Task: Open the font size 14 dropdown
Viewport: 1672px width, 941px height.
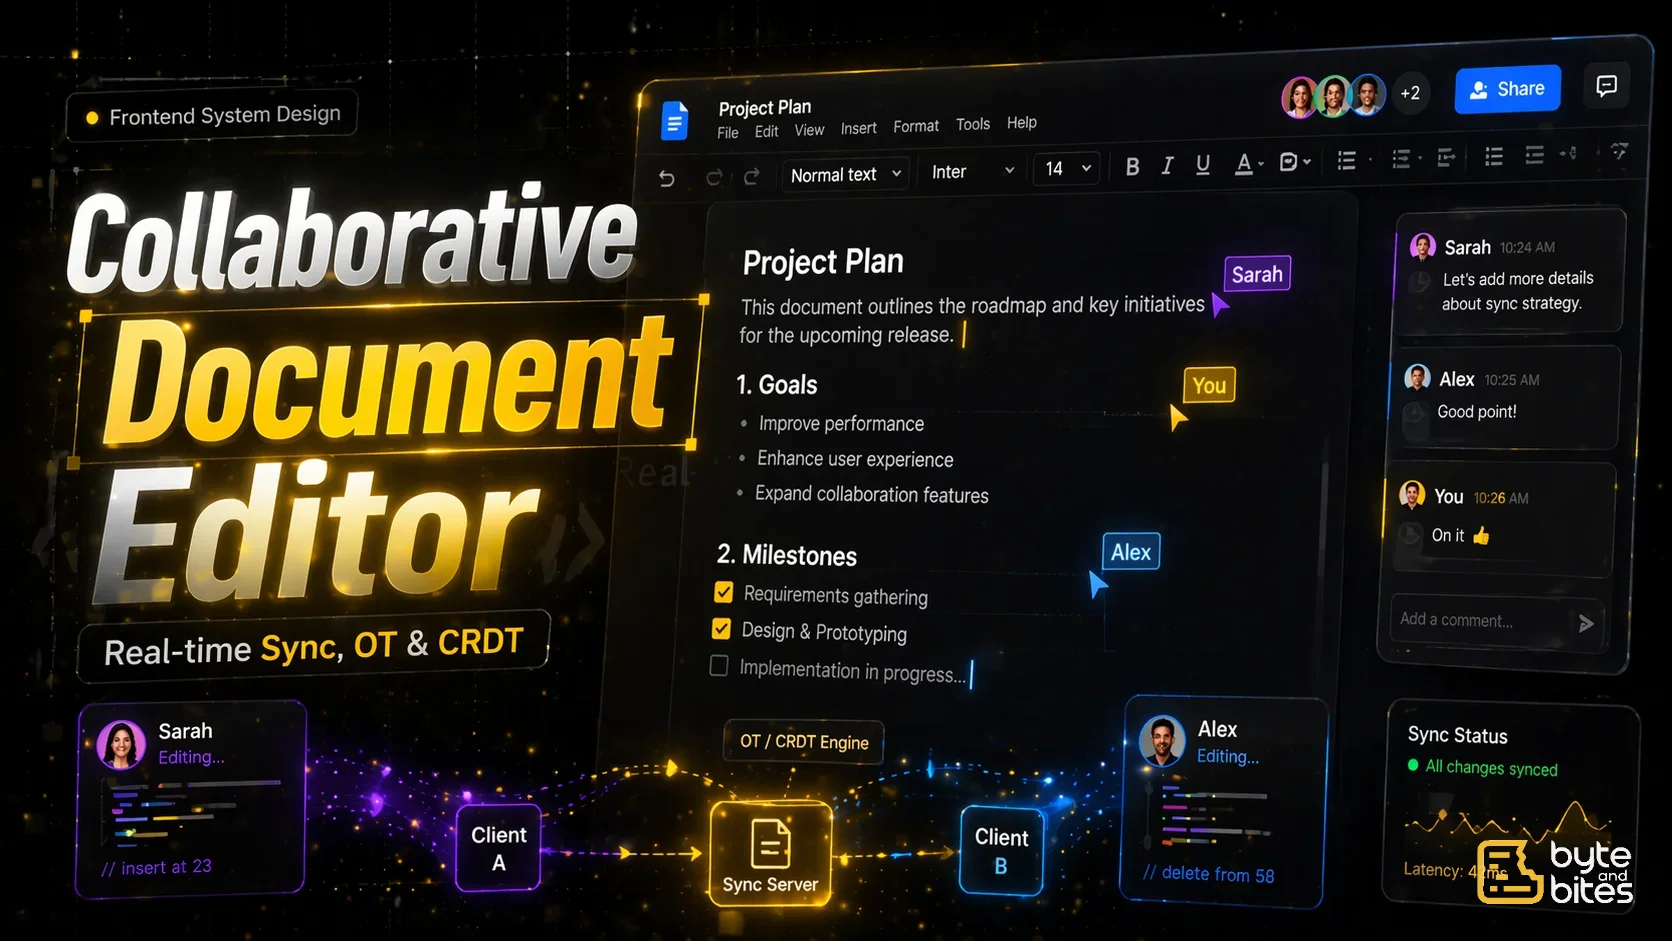Action: click(1068, 168)
